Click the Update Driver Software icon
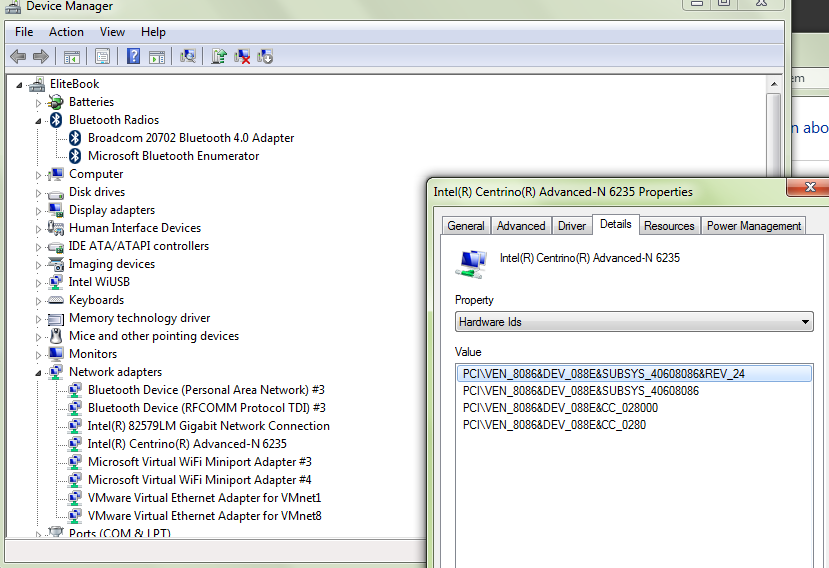This screenshot has width=829, height=568. [x=219, y=56]
